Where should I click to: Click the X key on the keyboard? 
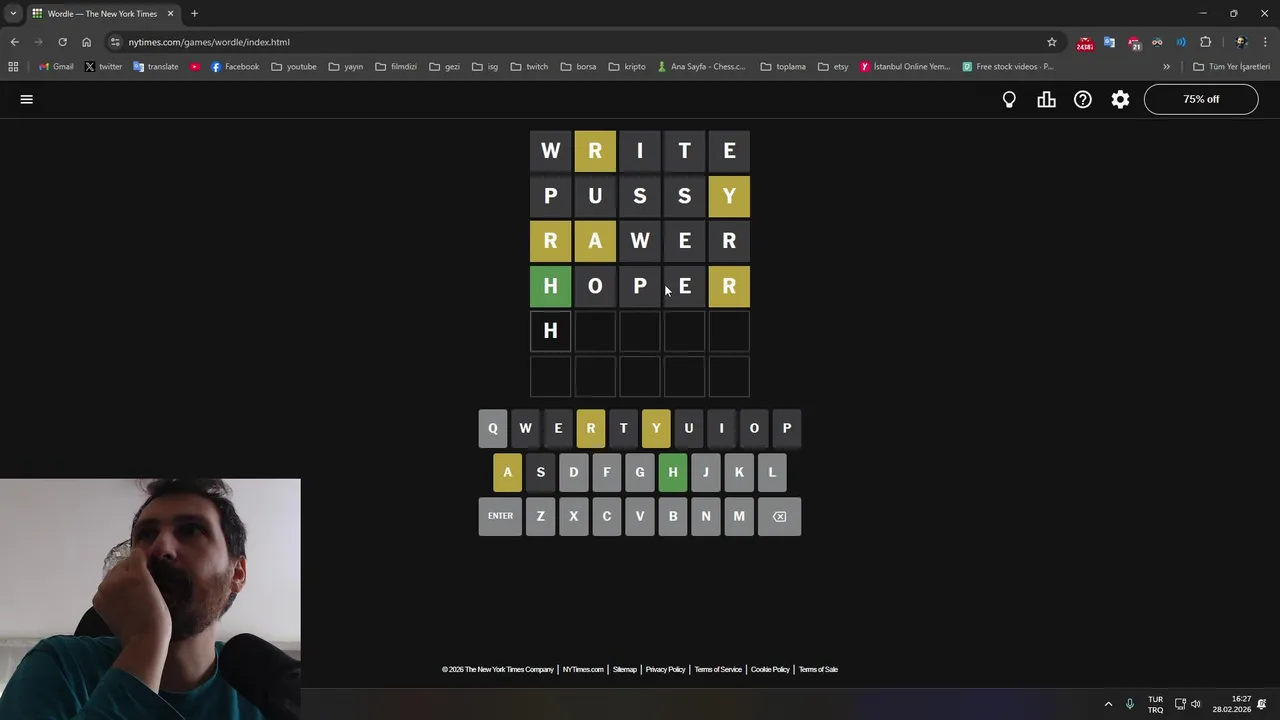(x=574, y=516)
